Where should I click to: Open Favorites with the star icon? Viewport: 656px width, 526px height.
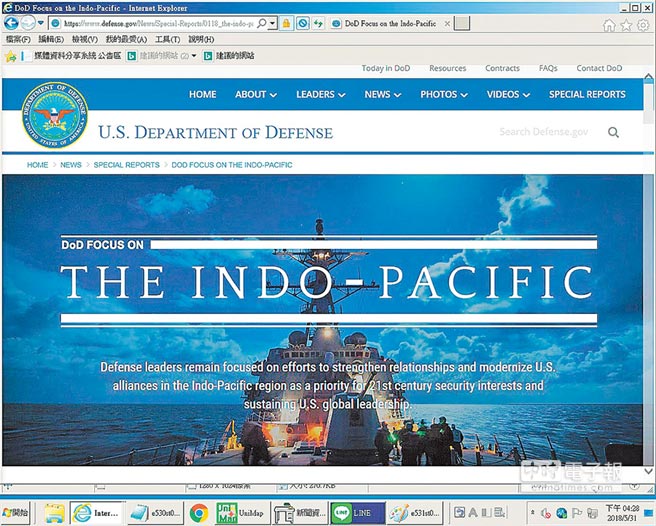pos(626,26)
